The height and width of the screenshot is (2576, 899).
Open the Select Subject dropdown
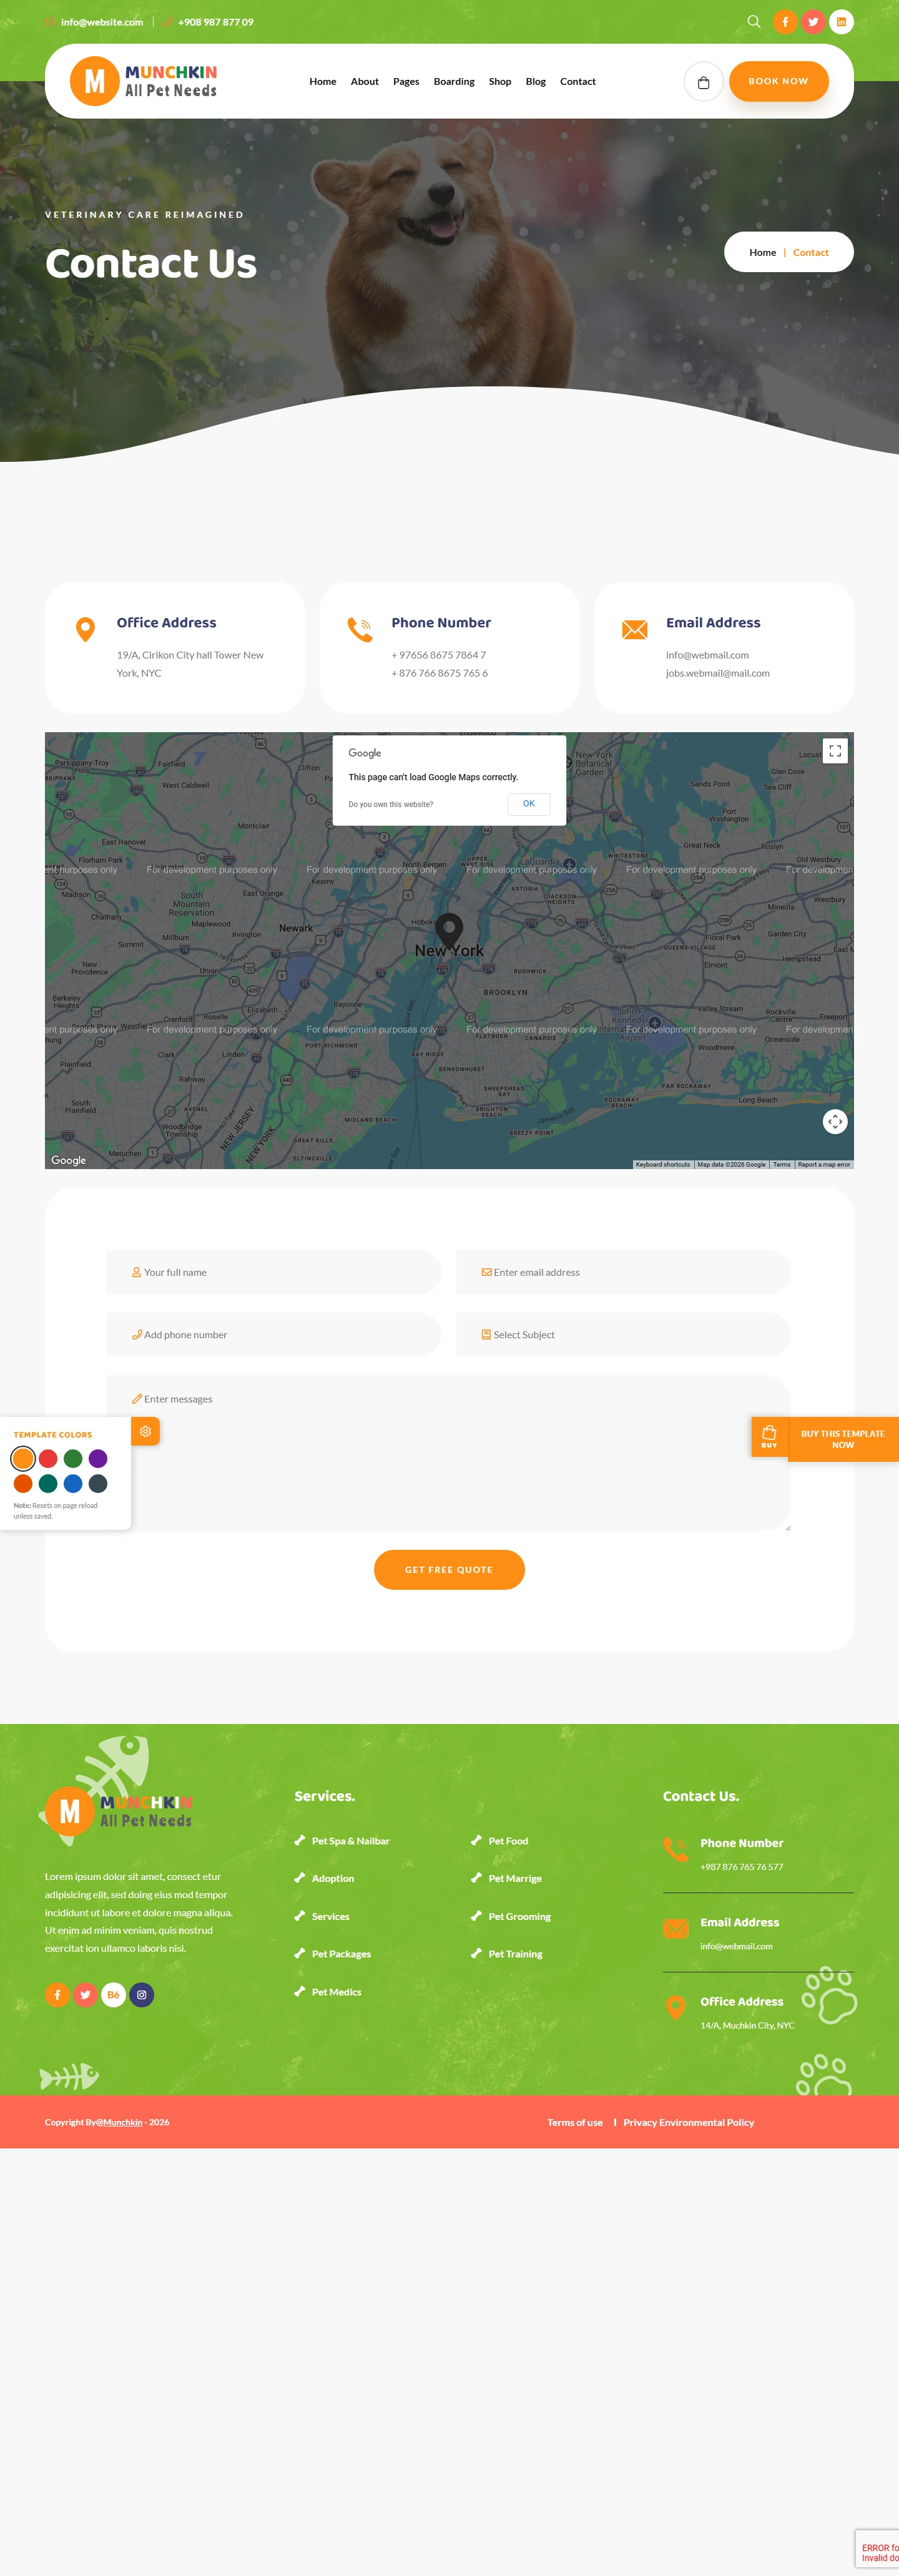tap(623, 1334)
